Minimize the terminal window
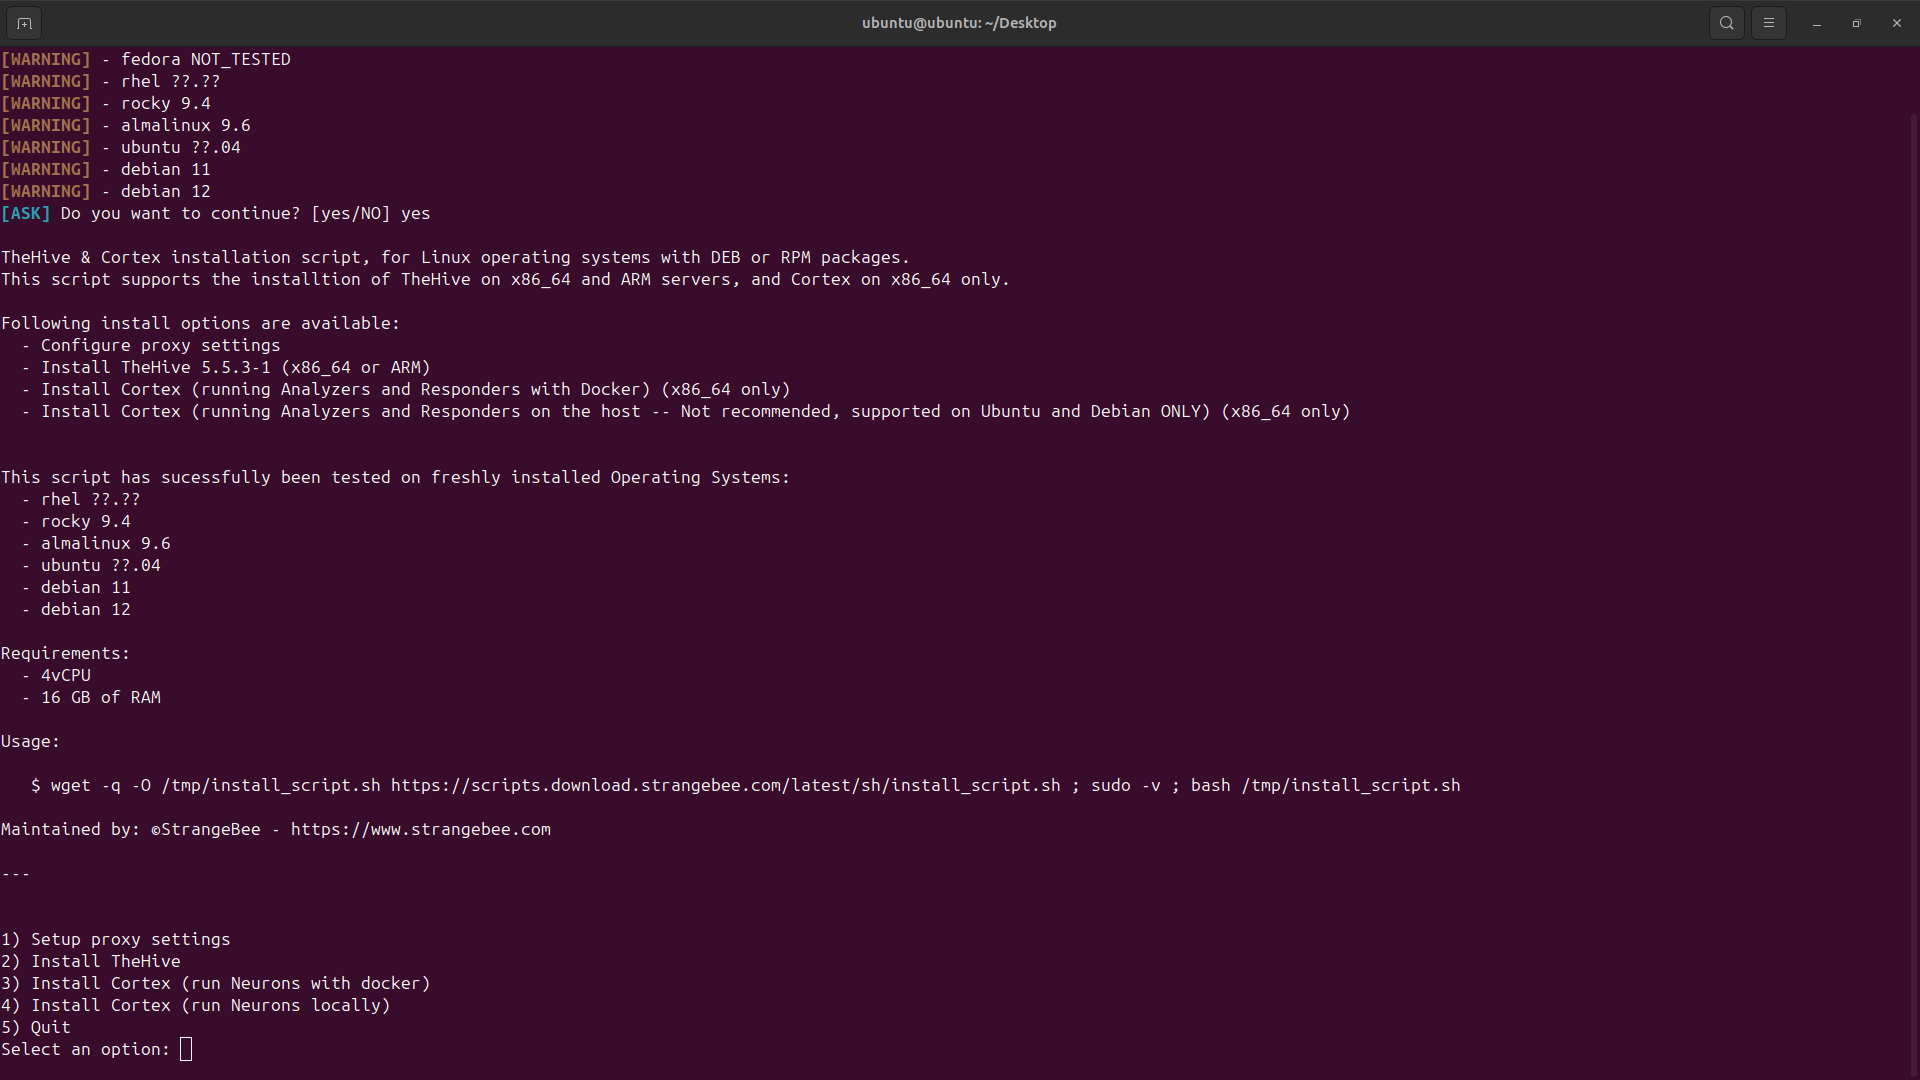 (1816, 23)
